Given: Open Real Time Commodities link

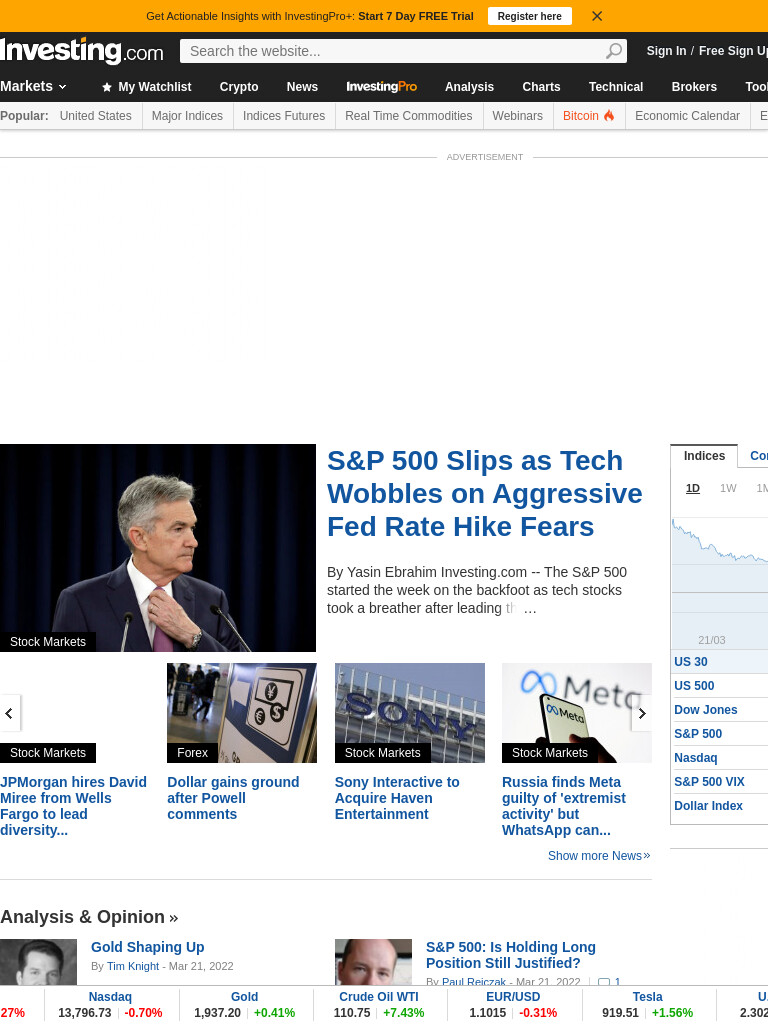Looking at the screenshot, I should pyautogui.click(x=409, y=116).
